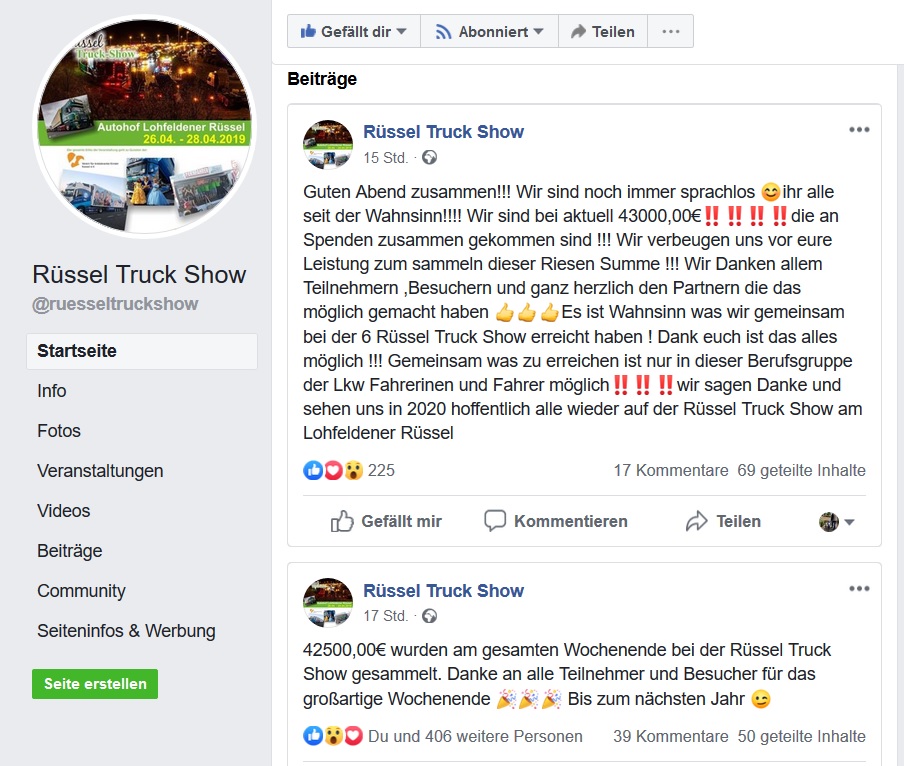Click the globe privacy icon next to 15 Std.
Image resolution: width=904 pixels, height=766 pixels.
tap(430, 157)
